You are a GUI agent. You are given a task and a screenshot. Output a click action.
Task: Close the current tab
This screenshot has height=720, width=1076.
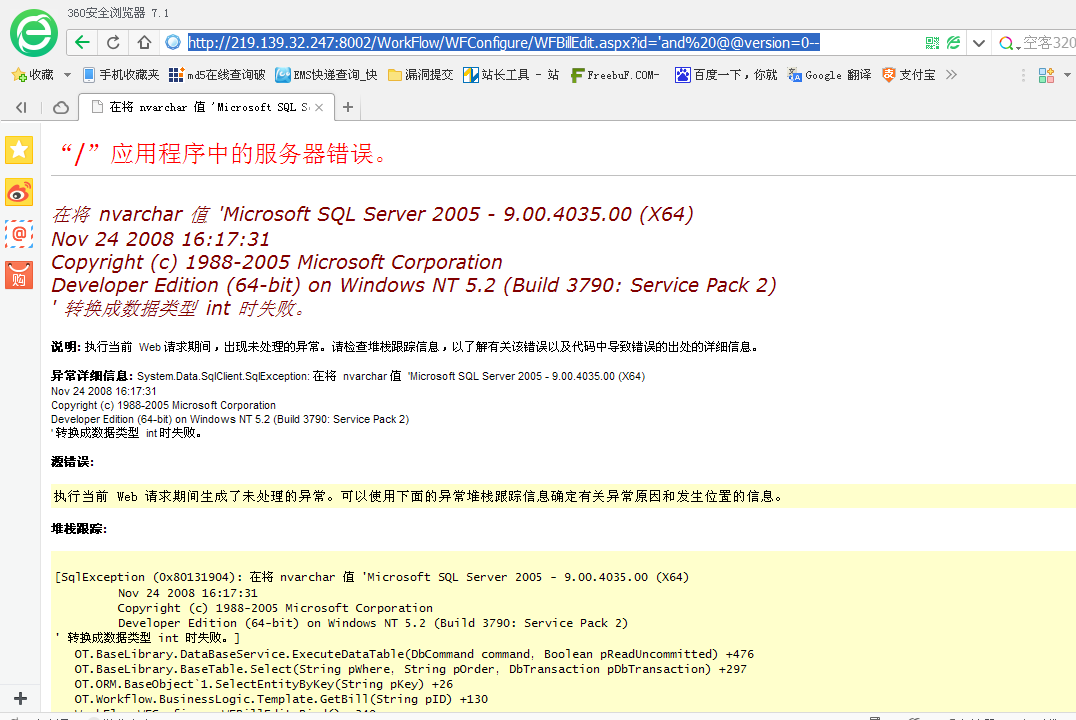[319, 108]
